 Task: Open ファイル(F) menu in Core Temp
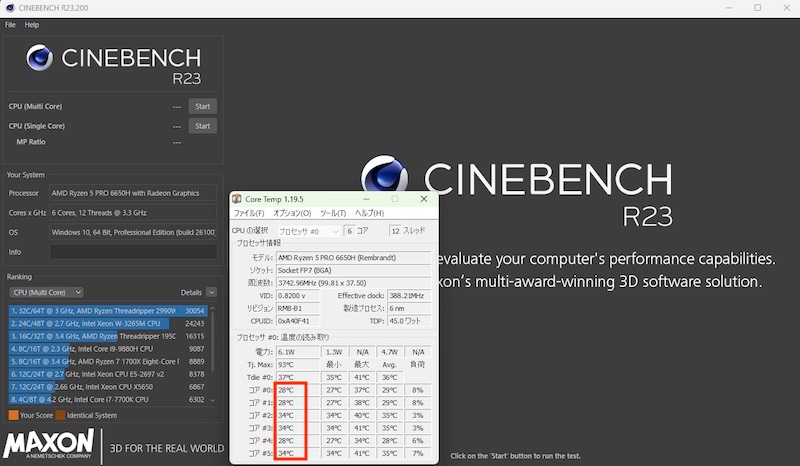point(249,213)
